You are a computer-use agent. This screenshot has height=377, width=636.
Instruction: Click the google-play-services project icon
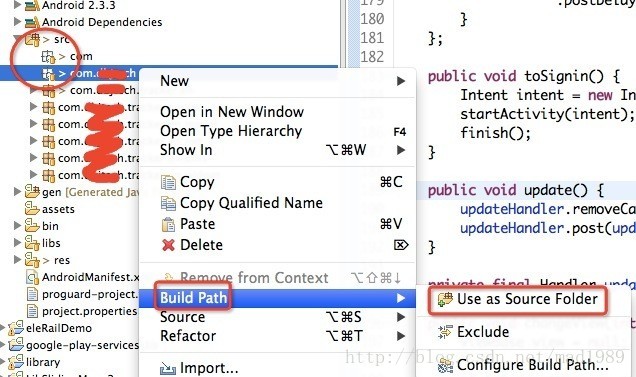tap(16, 345)
